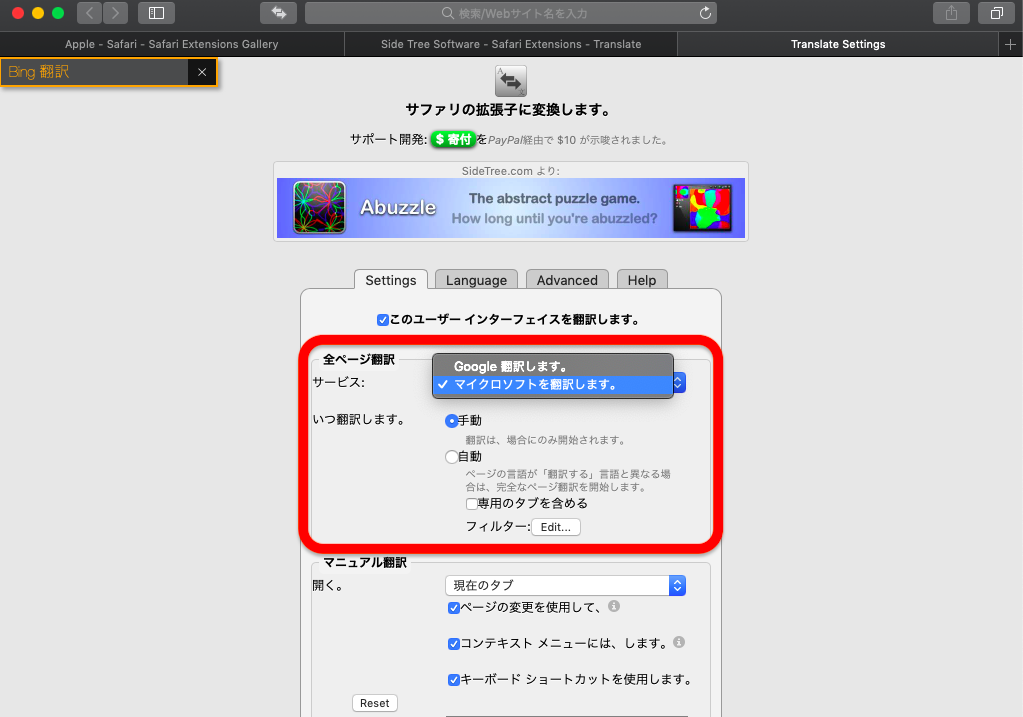Click info icon beside ページの変更を使用して
Image resolution: width=1023 pixels, height=717 pixels.
point(614,606)
